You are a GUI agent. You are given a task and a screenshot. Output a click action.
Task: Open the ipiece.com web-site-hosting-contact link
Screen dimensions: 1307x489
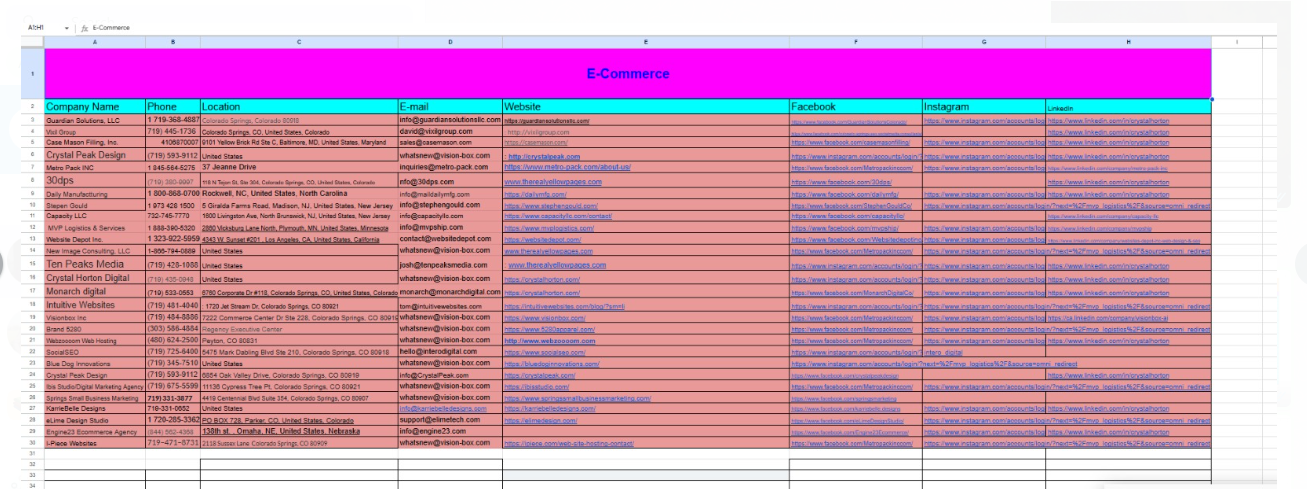[x=569, y=442]
